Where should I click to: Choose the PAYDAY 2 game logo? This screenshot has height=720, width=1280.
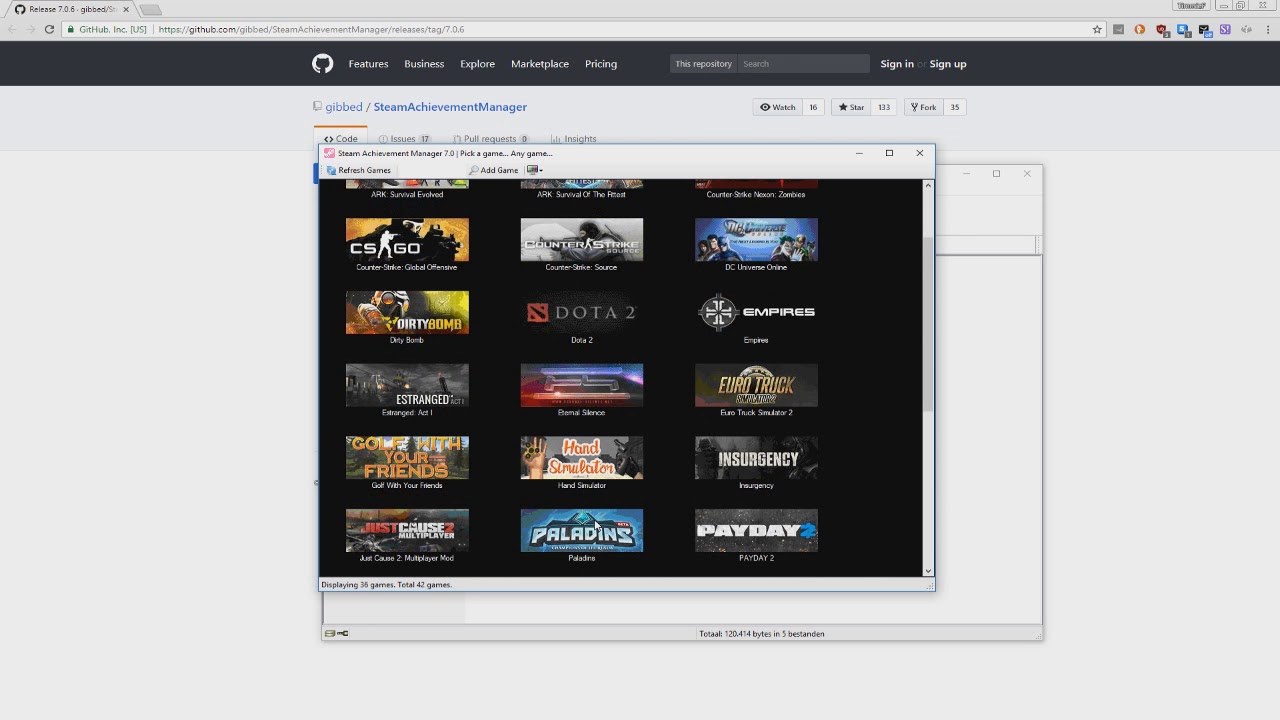(x=756, y=531)
